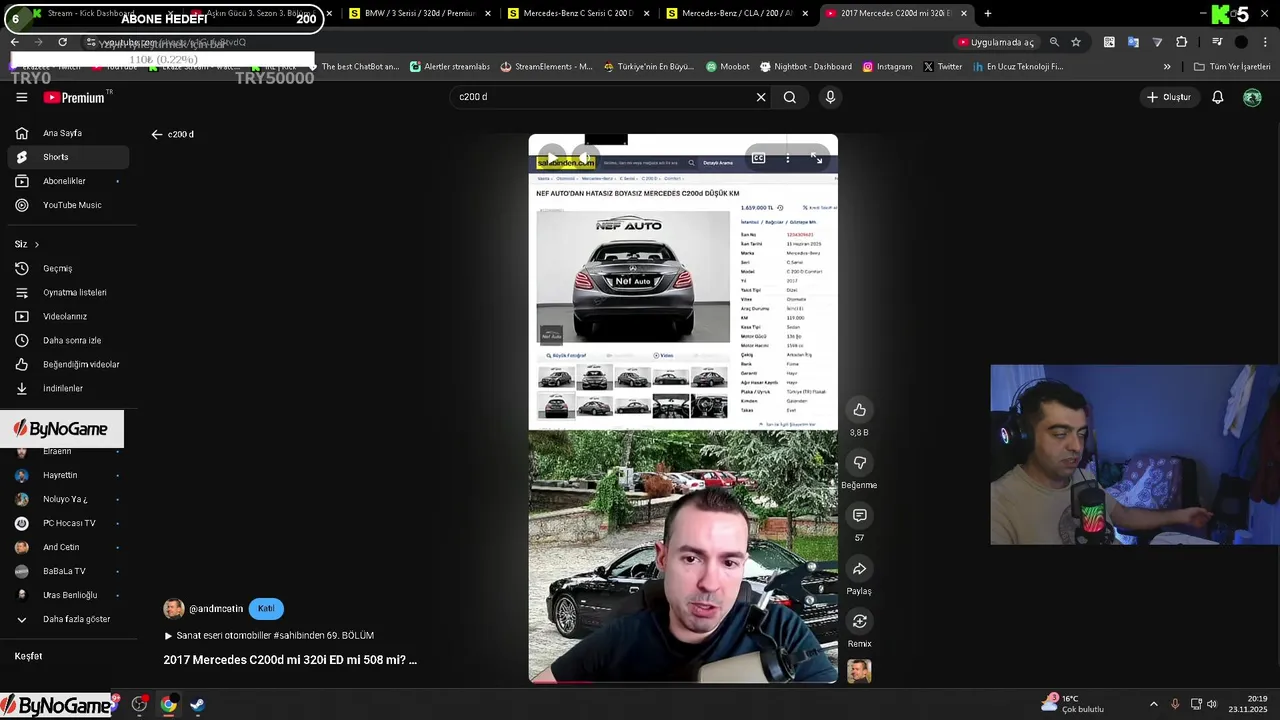Click the short's red progress bar
This screenshot has height=720, width=1280.
(683, 682)
